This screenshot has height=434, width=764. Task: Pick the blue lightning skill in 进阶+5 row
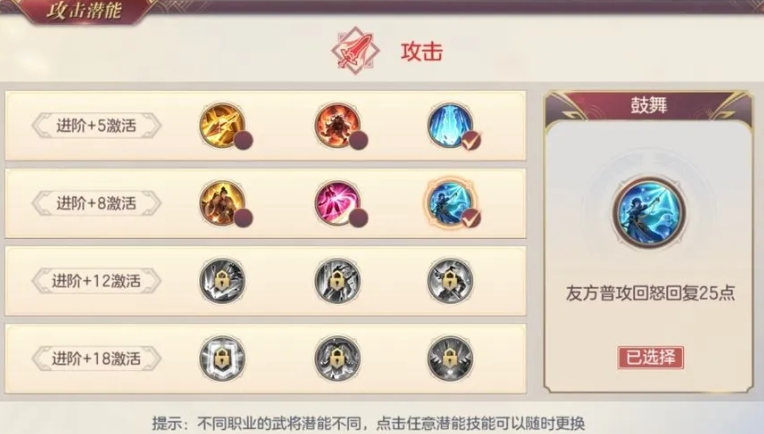coord(450,125)
